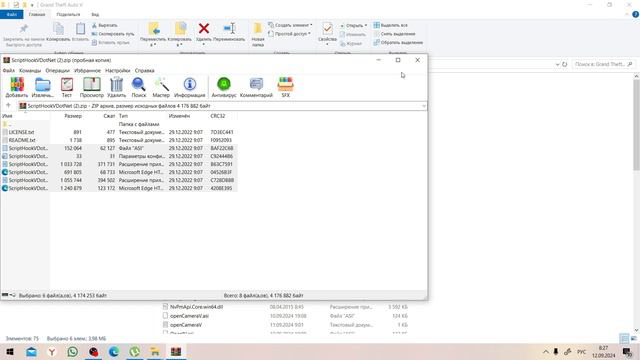Screen dimensions: 640x360
Task: Open WinRAR Файл menu
Action: [x=9, y=71]
